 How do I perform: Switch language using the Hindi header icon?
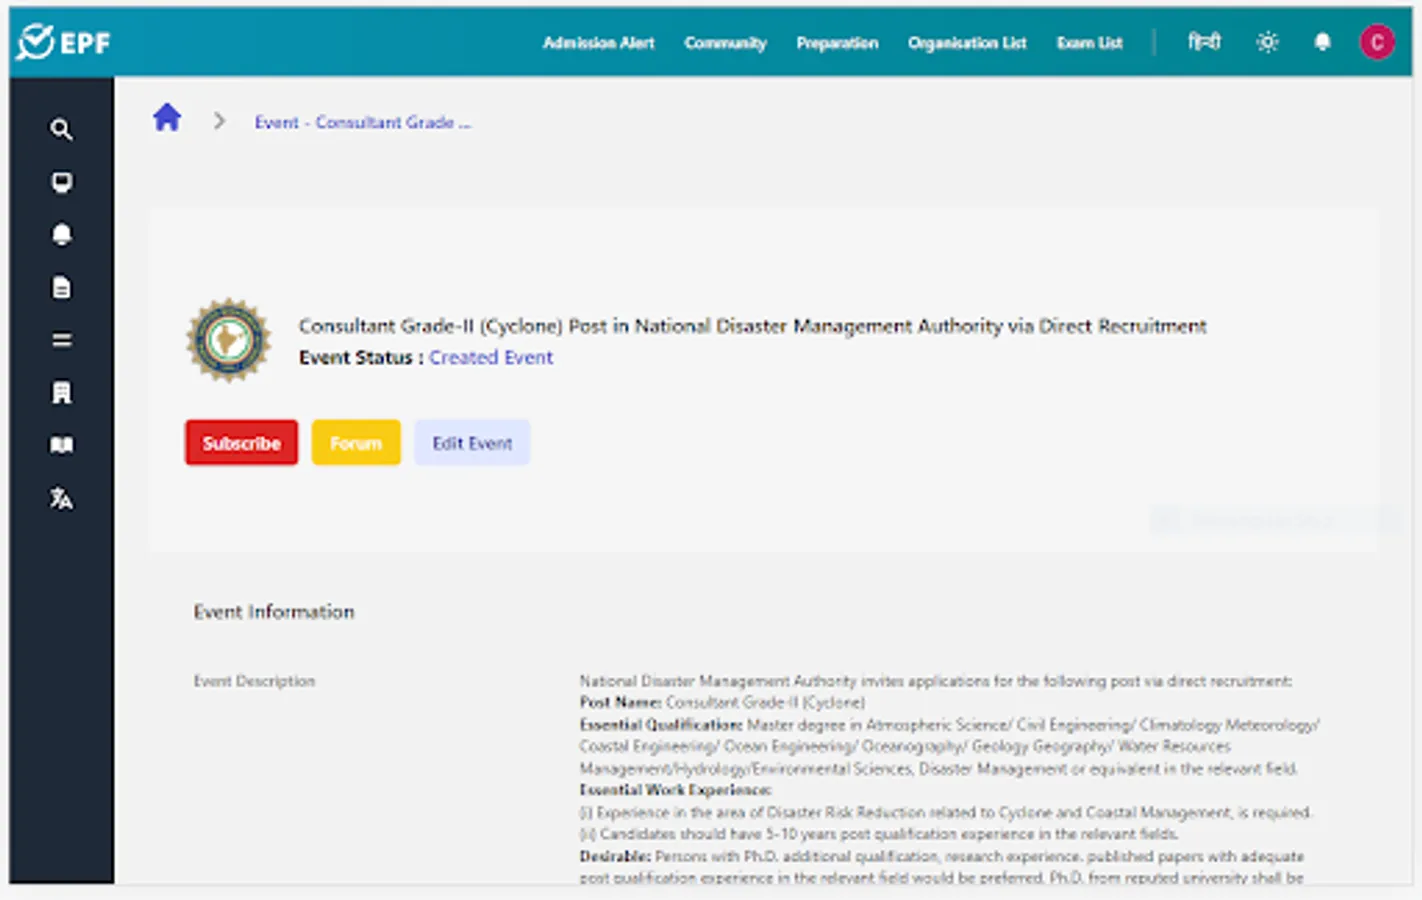pyautogui.click(x=1204, y=42)
